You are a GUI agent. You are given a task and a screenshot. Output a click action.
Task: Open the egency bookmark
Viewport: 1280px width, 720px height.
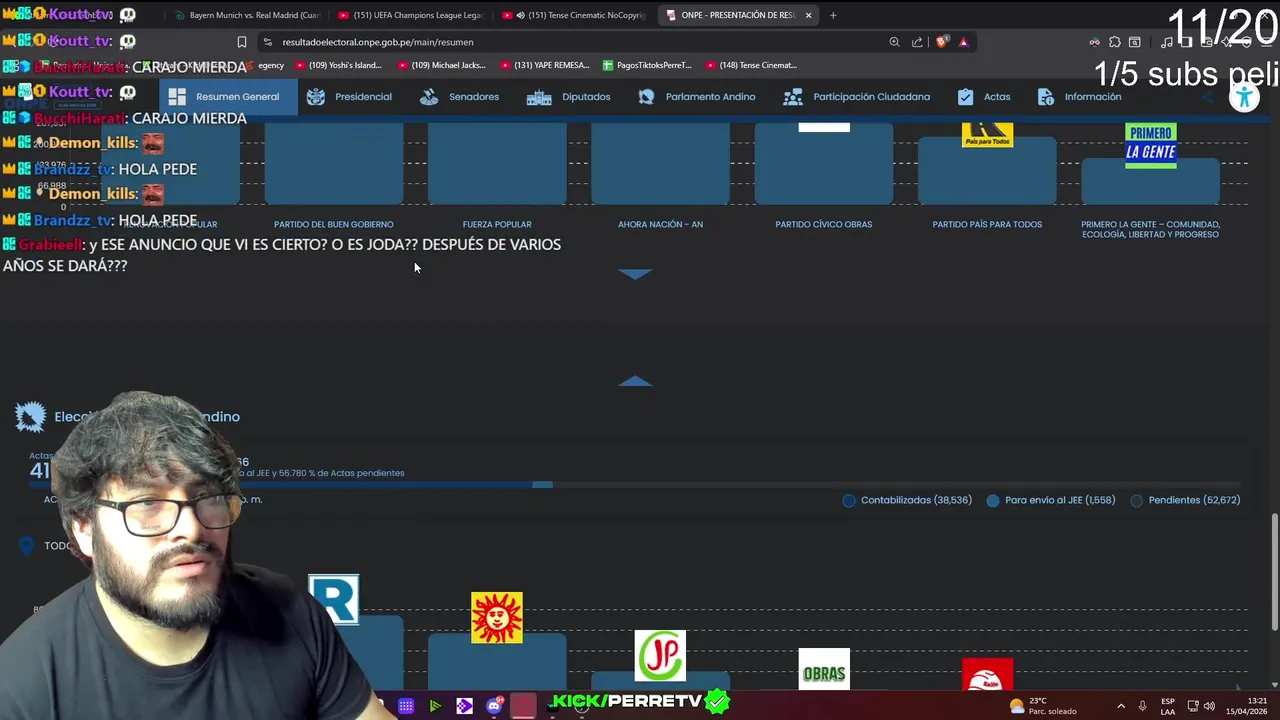(x=271, y=65)
